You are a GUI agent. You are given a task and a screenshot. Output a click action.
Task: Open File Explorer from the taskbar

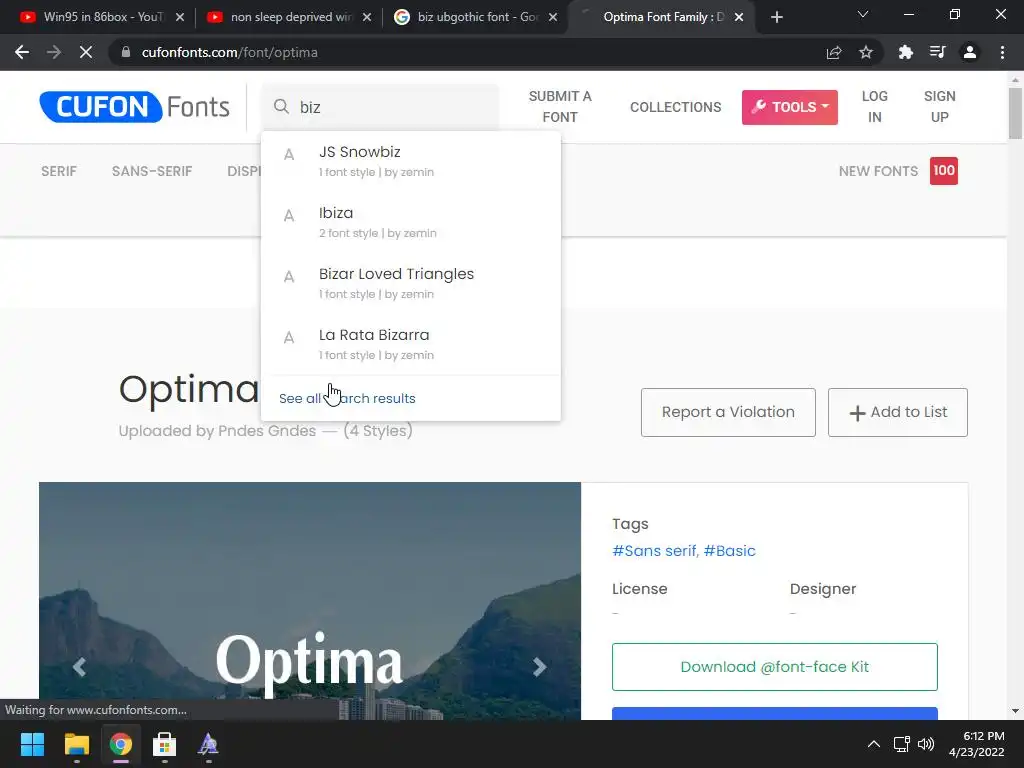click(76, 744)
